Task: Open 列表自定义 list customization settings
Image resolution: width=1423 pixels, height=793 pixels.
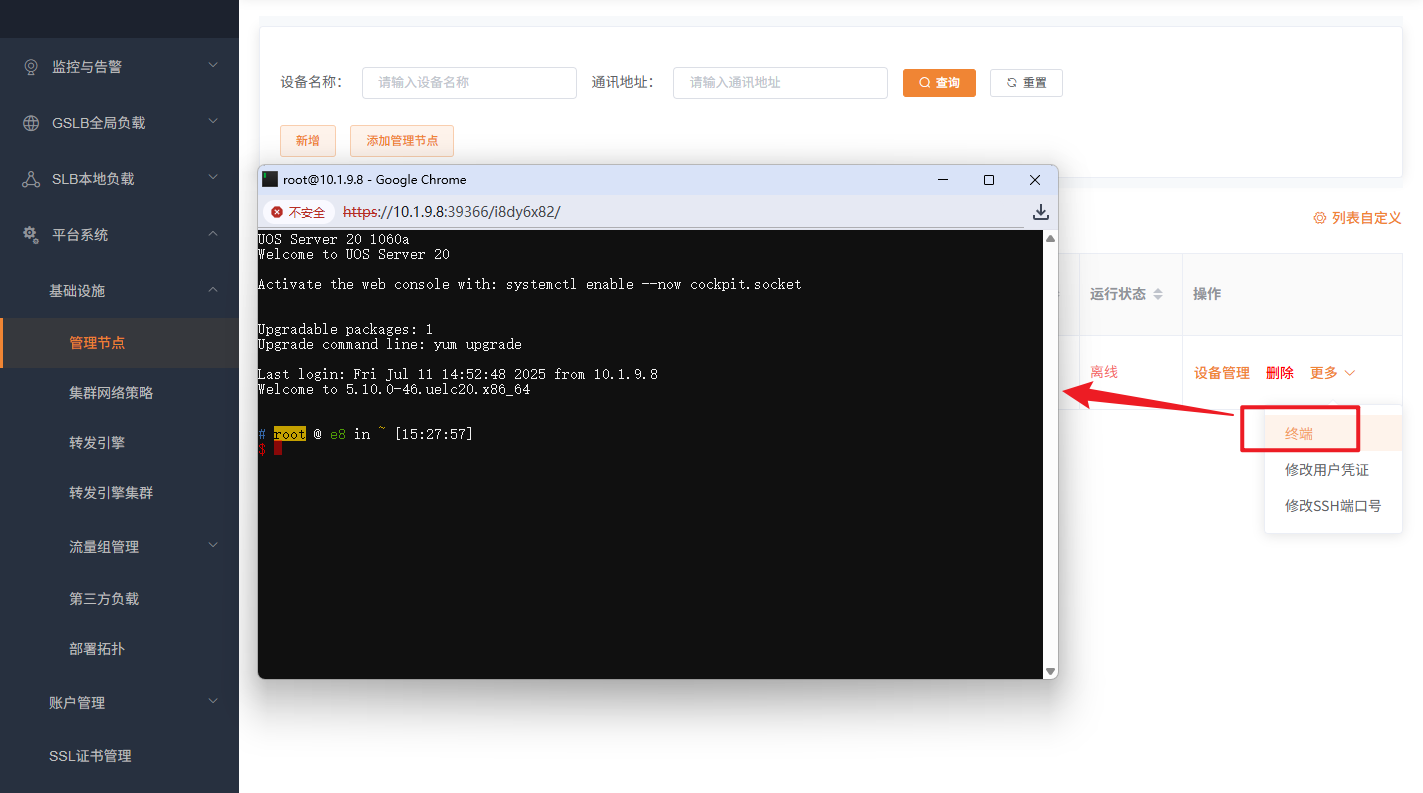Action: pyautogui.click(x=1357, y=218)
